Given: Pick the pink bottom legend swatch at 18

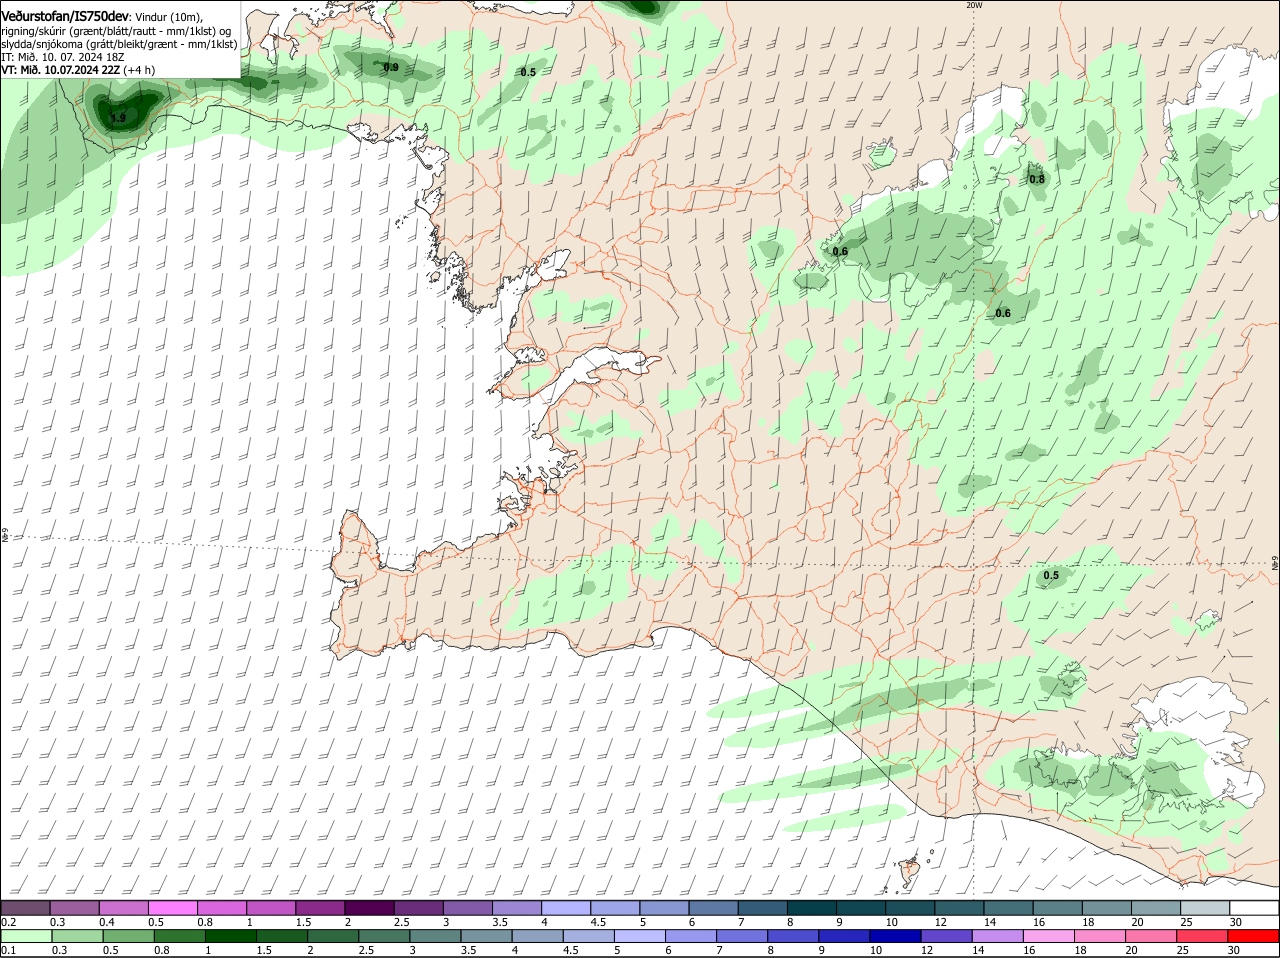Looking at the screenshot, I should (x=1100, y=935).
